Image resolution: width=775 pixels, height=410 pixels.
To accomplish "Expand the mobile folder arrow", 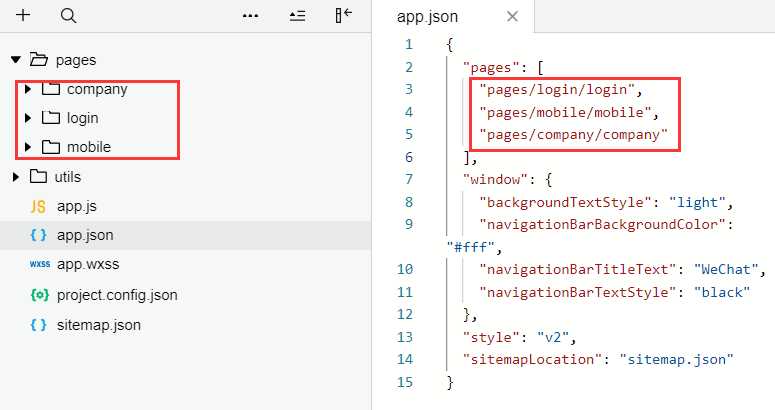I will click(x=28, y=147).
